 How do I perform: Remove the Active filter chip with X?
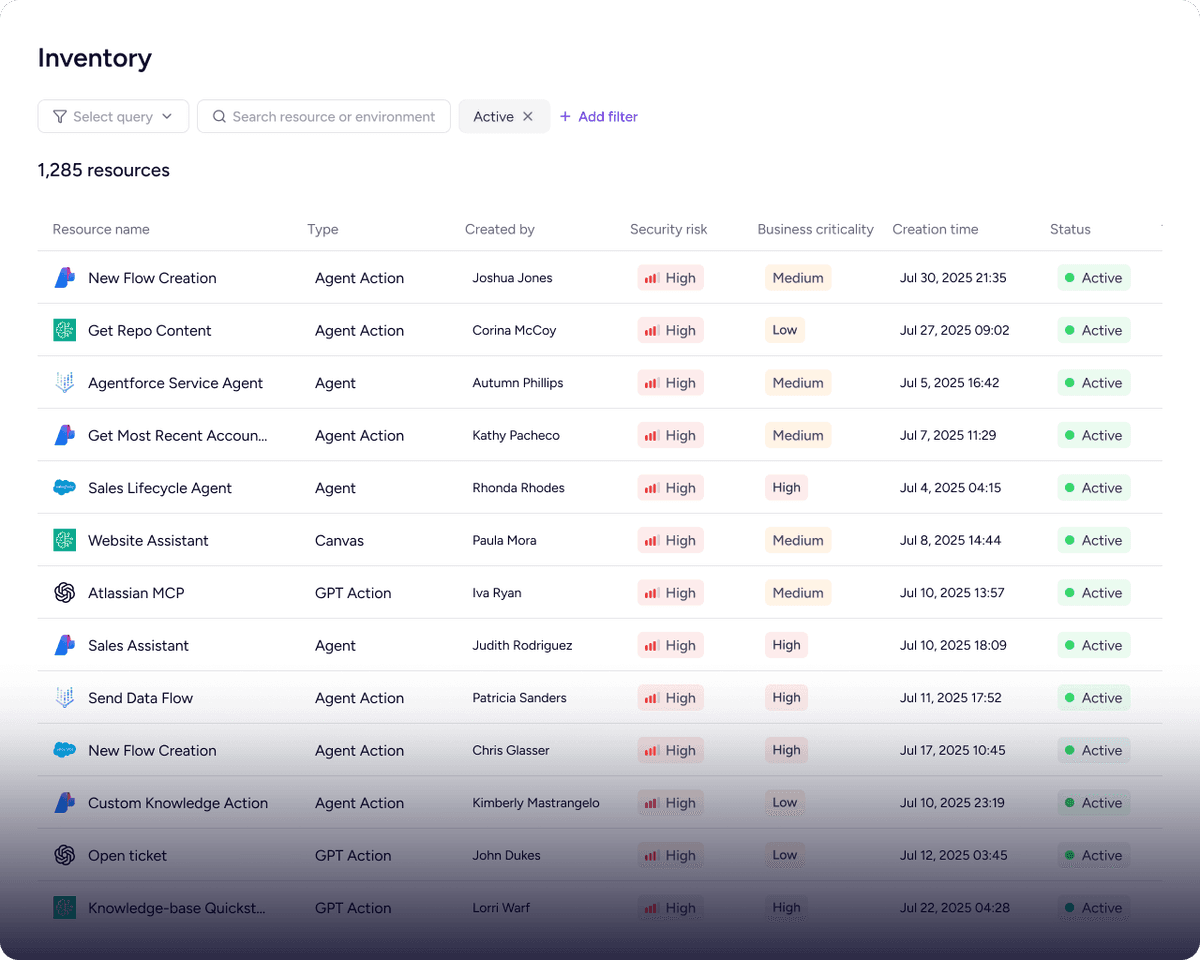pos(528,117)
